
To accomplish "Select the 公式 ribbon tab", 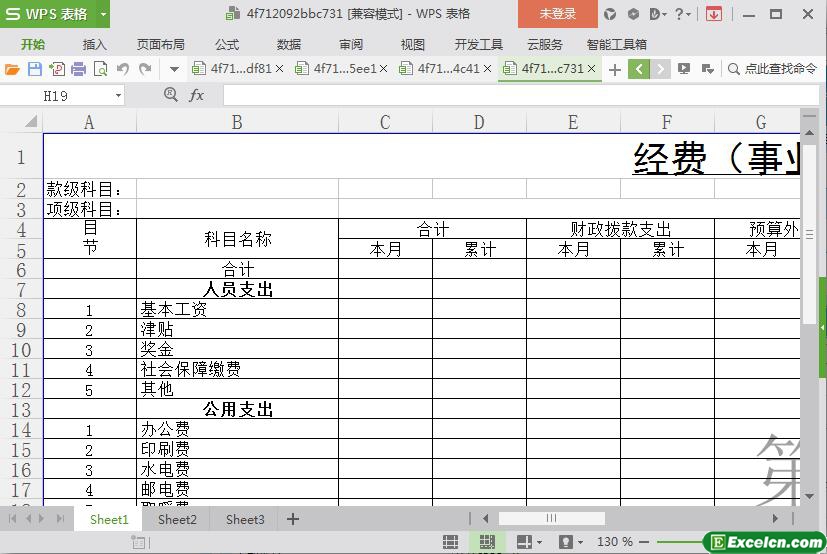I will 227,44.
